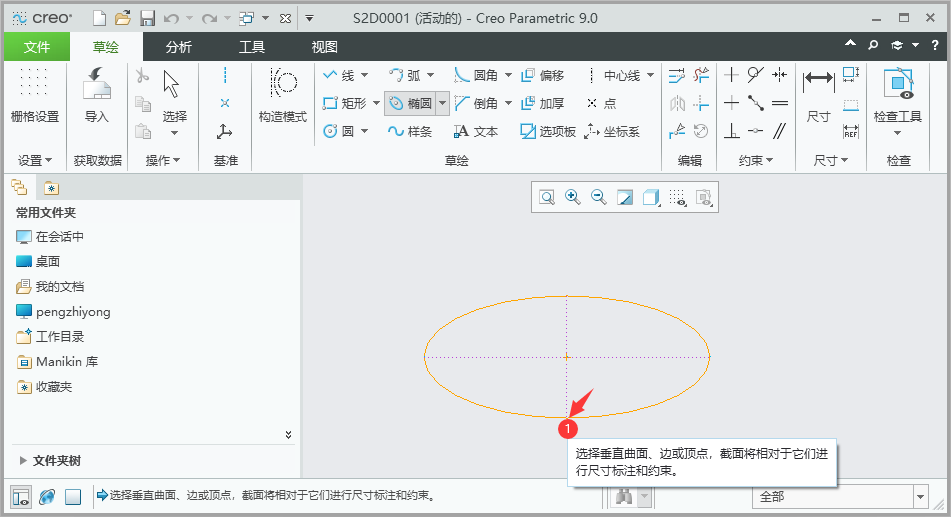This screenshot has width=951, height=517.
Task: Expand the 线 line dropdown arrow
Action: coord(365,75)
